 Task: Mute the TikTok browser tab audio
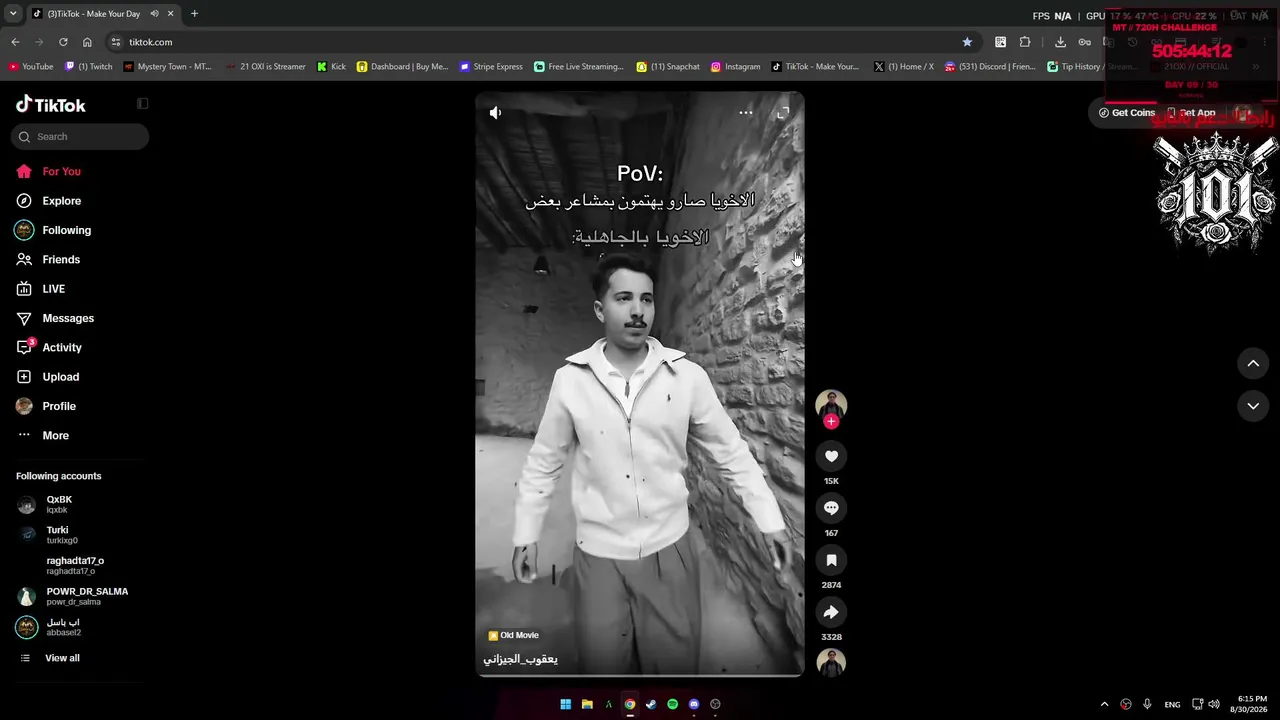tap(154, 14)
